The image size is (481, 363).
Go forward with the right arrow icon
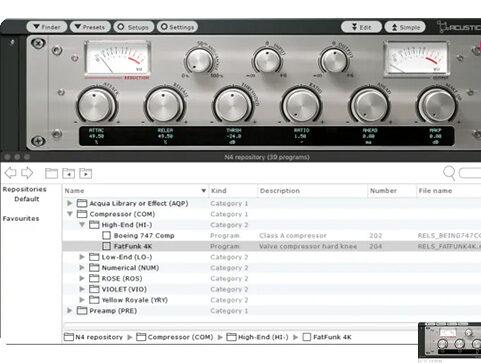(27, 173)
